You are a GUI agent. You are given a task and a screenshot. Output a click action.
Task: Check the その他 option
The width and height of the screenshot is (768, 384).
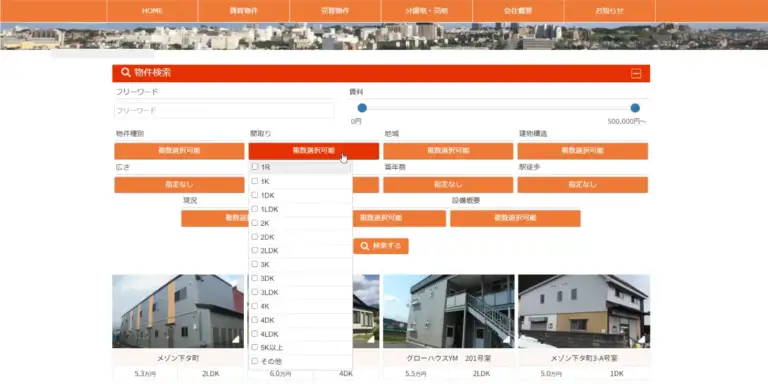point(255,361)
